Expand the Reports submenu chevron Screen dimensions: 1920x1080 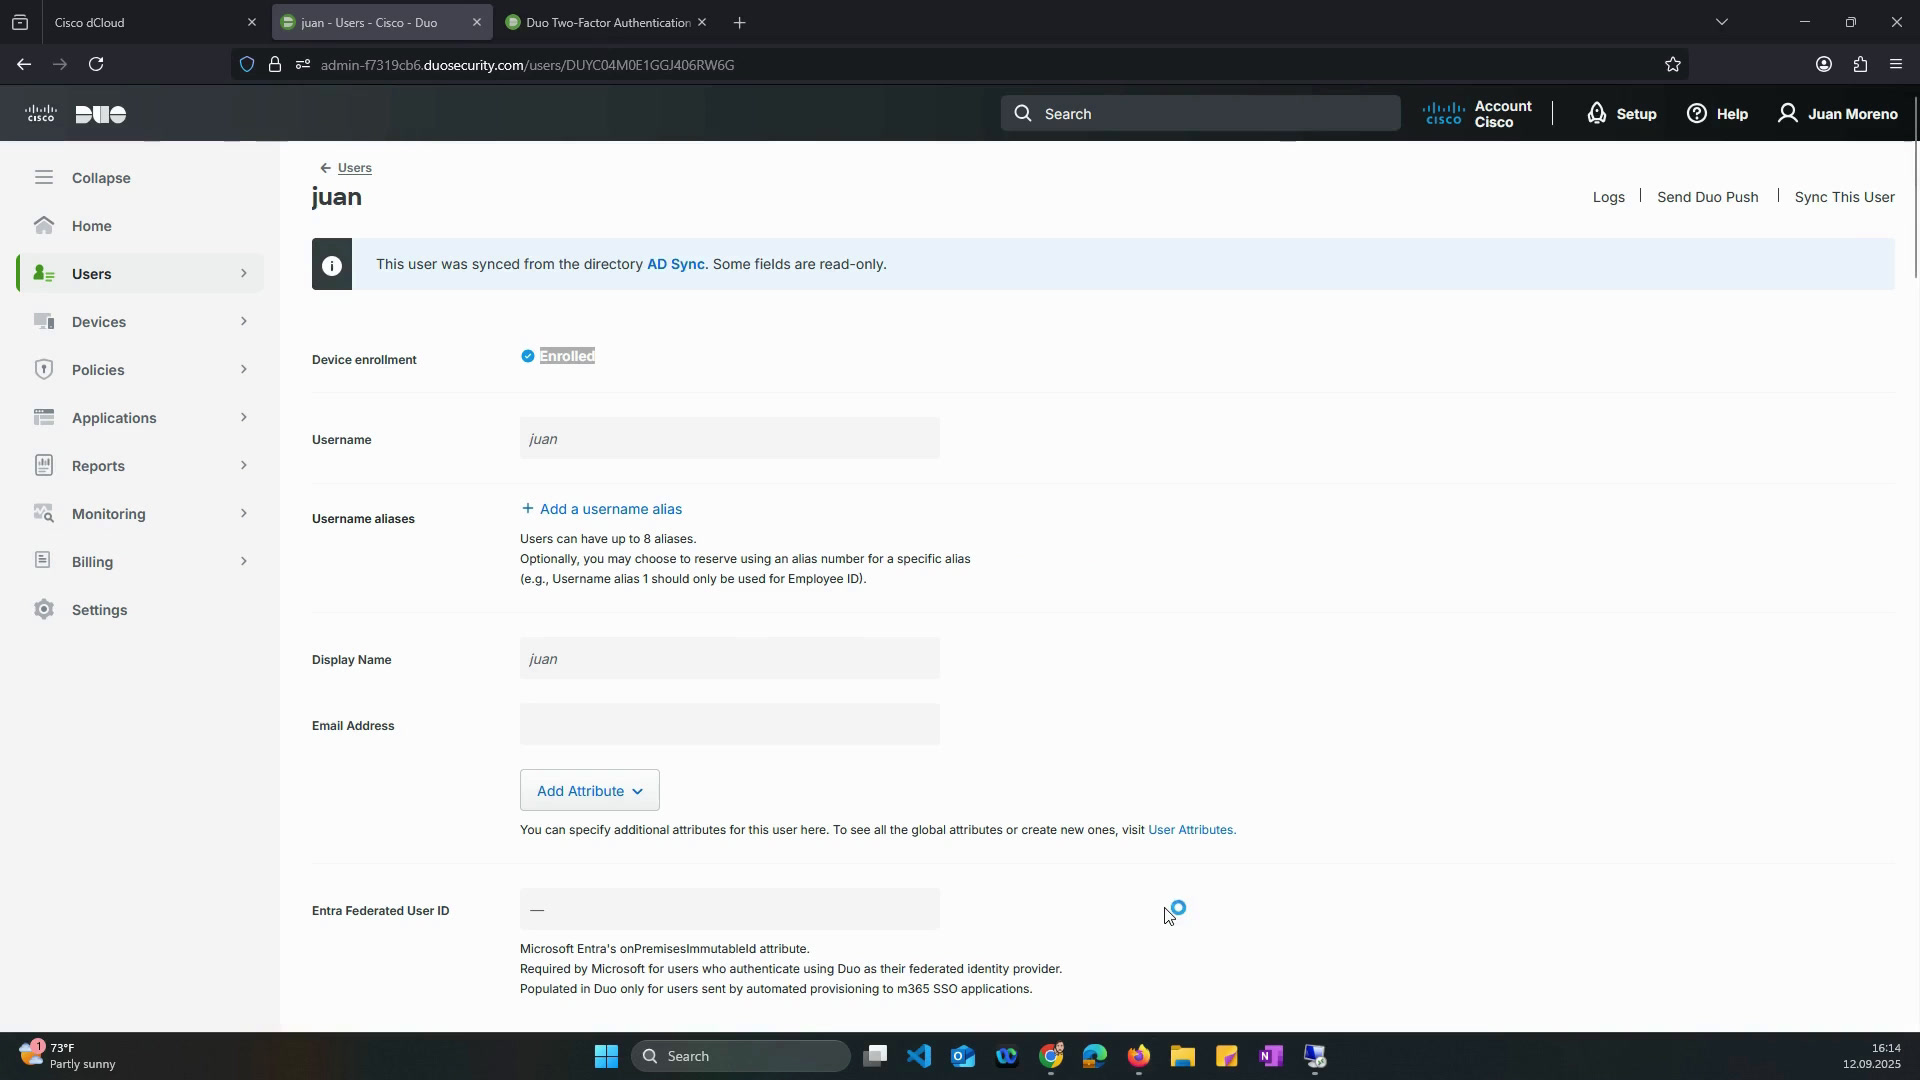(x=243, y=466)
